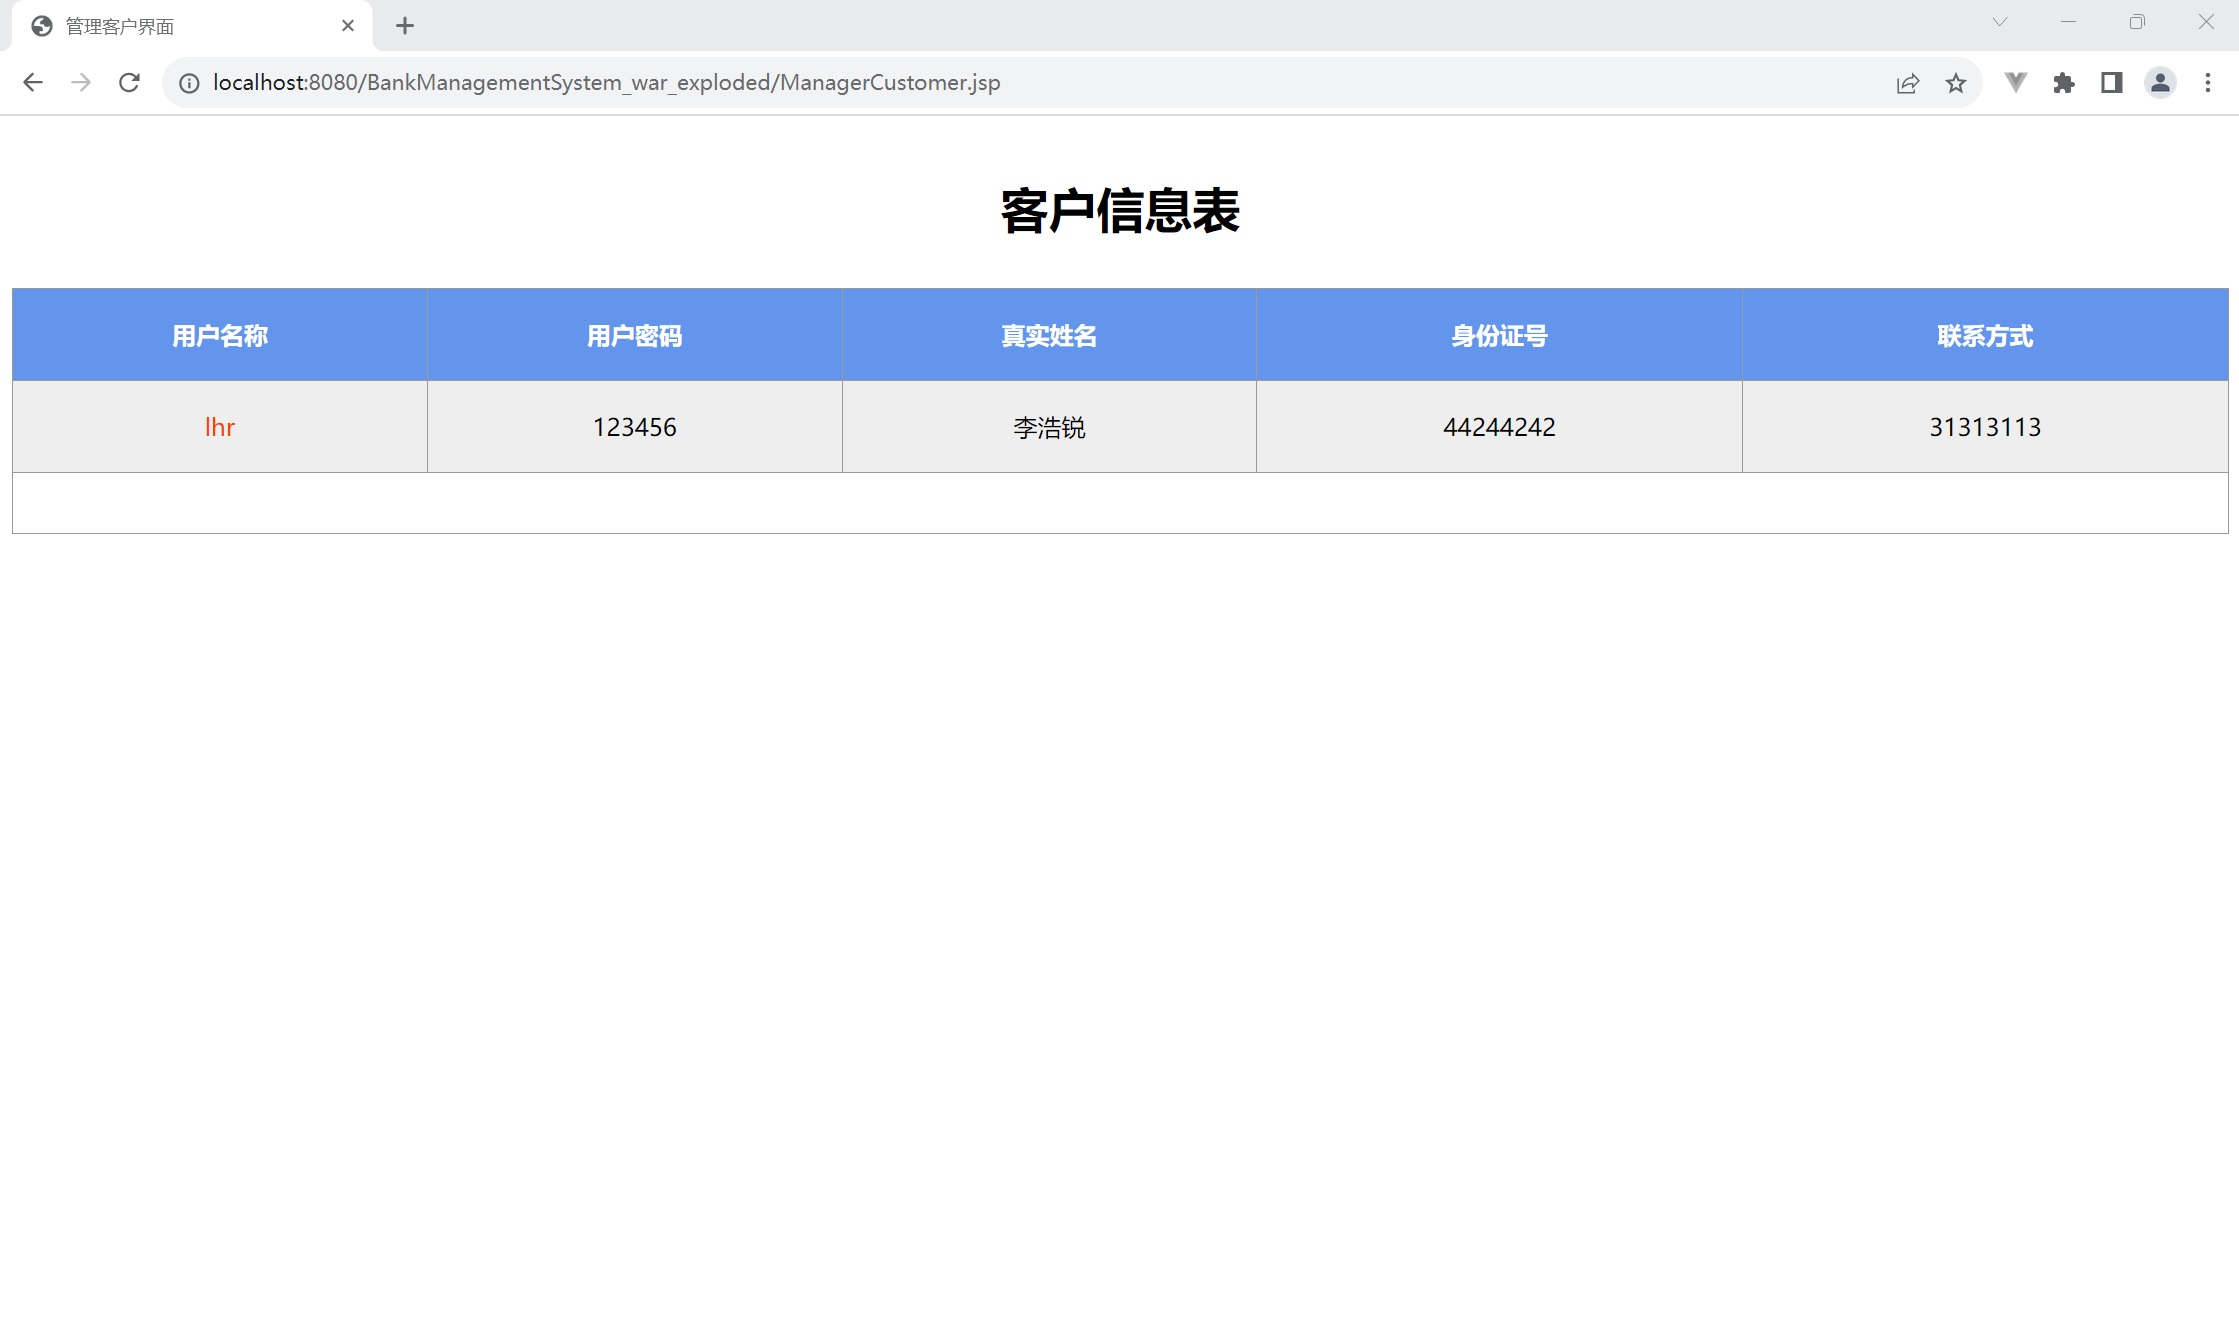Click the red lhr username link
Viewport: 2239px width, 1318px height.
coord(220,427)
